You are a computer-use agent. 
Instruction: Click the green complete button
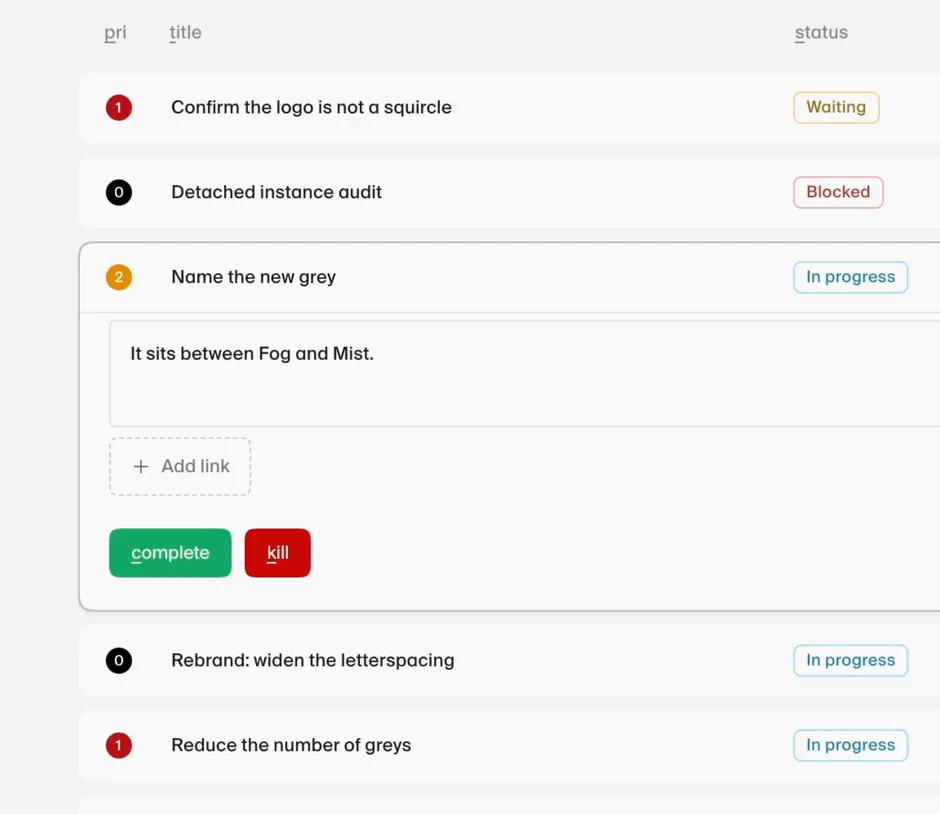(170, 553)
